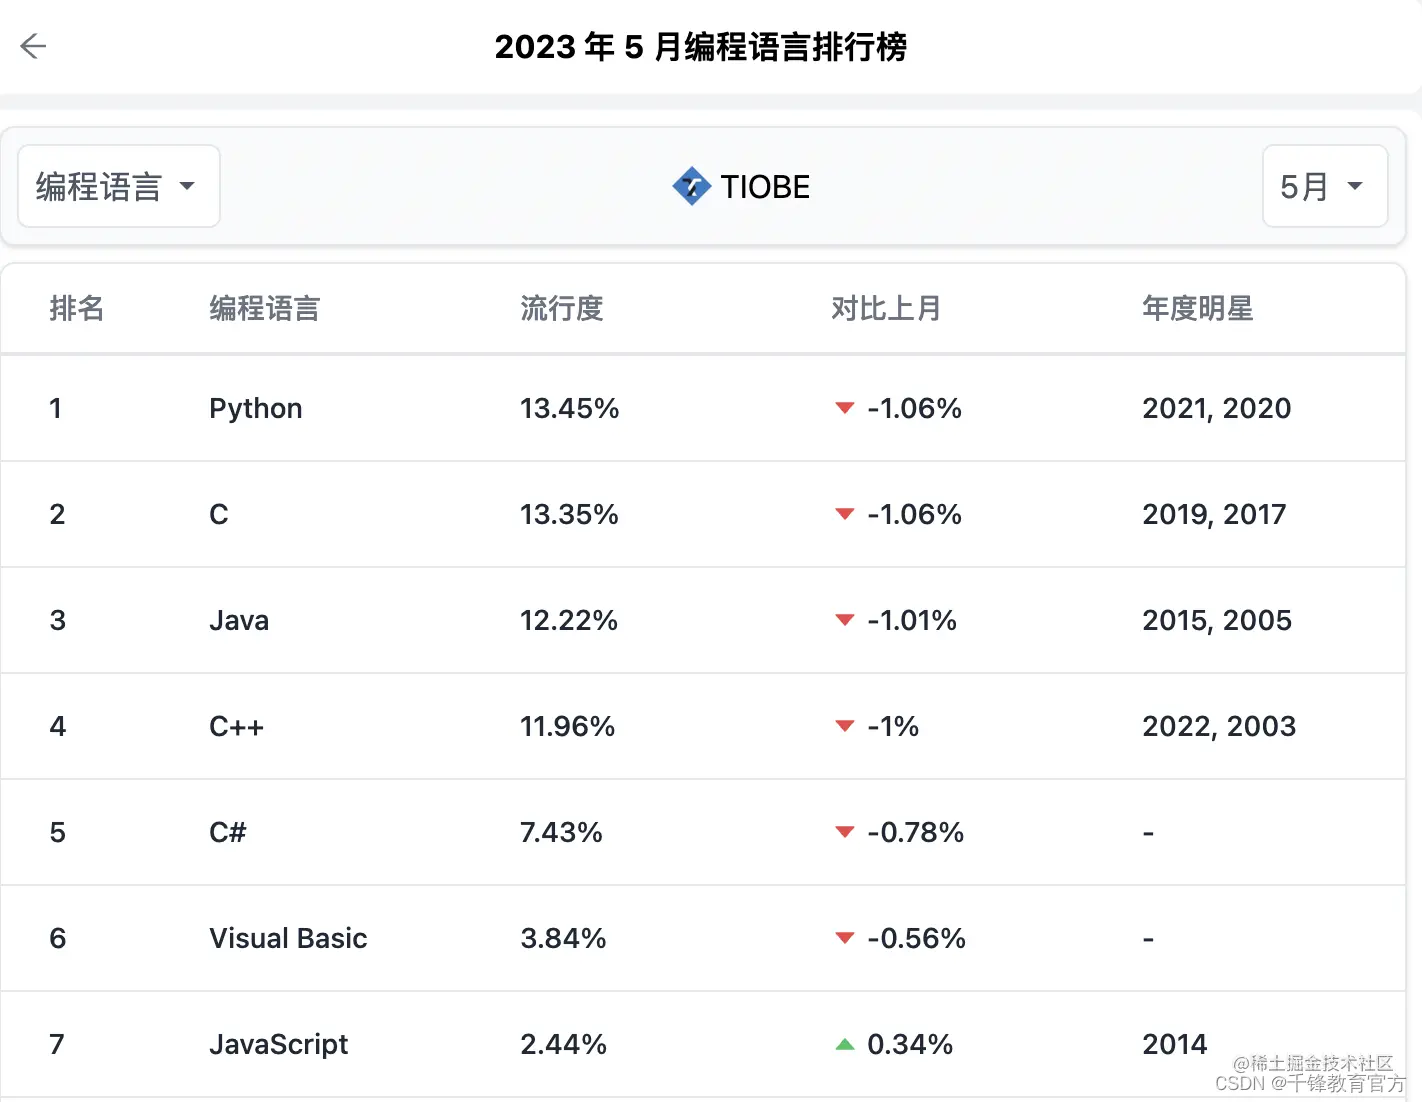Click the chevron arrow inside the 编程语言 selector
This screenshot has height=1102, width=1422.
point(188,186)
